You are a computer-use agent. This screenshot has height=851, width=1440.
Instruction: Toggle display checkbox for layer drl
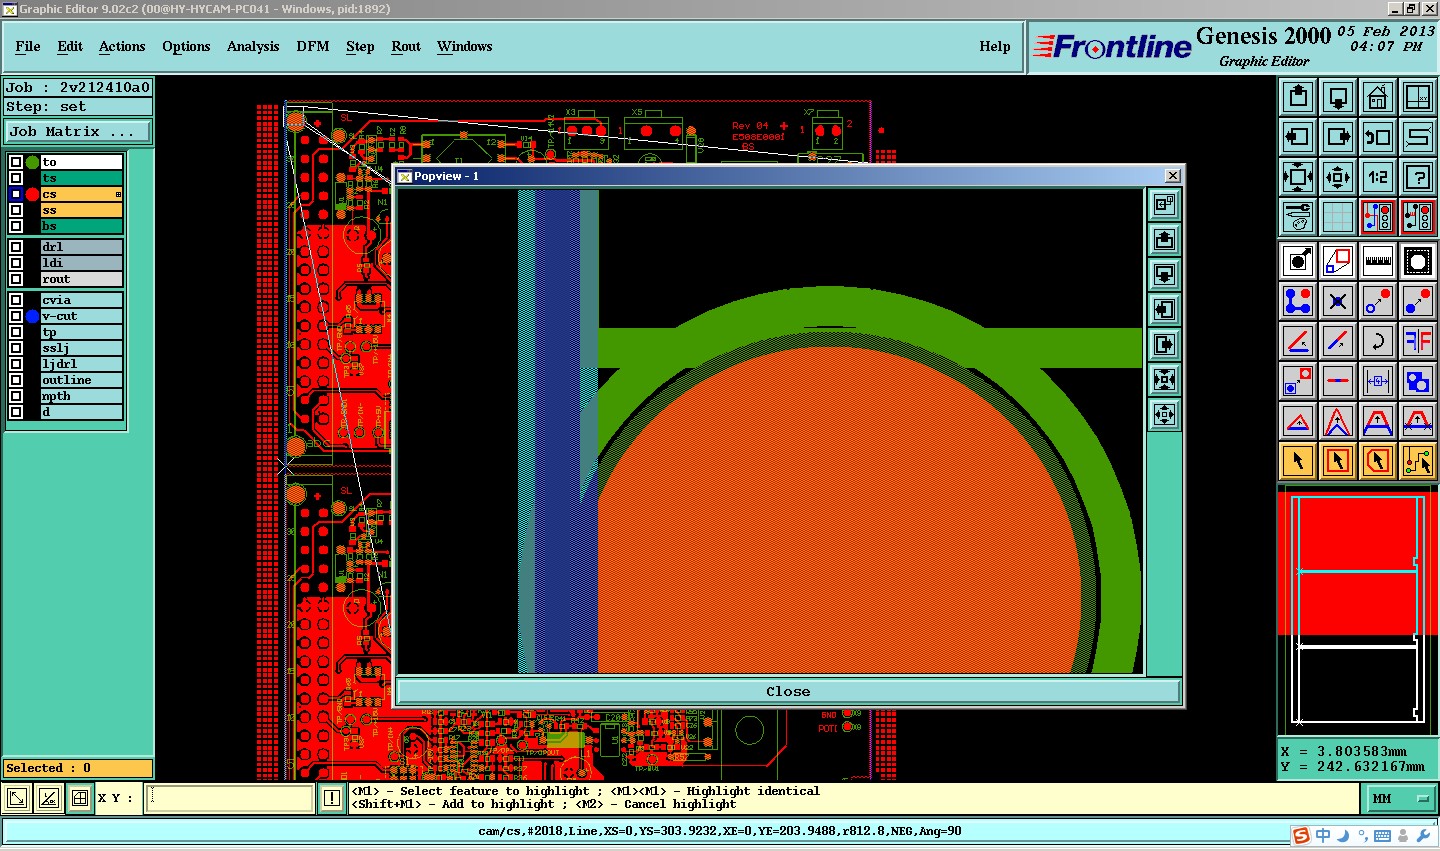click(x=16, y=247)
